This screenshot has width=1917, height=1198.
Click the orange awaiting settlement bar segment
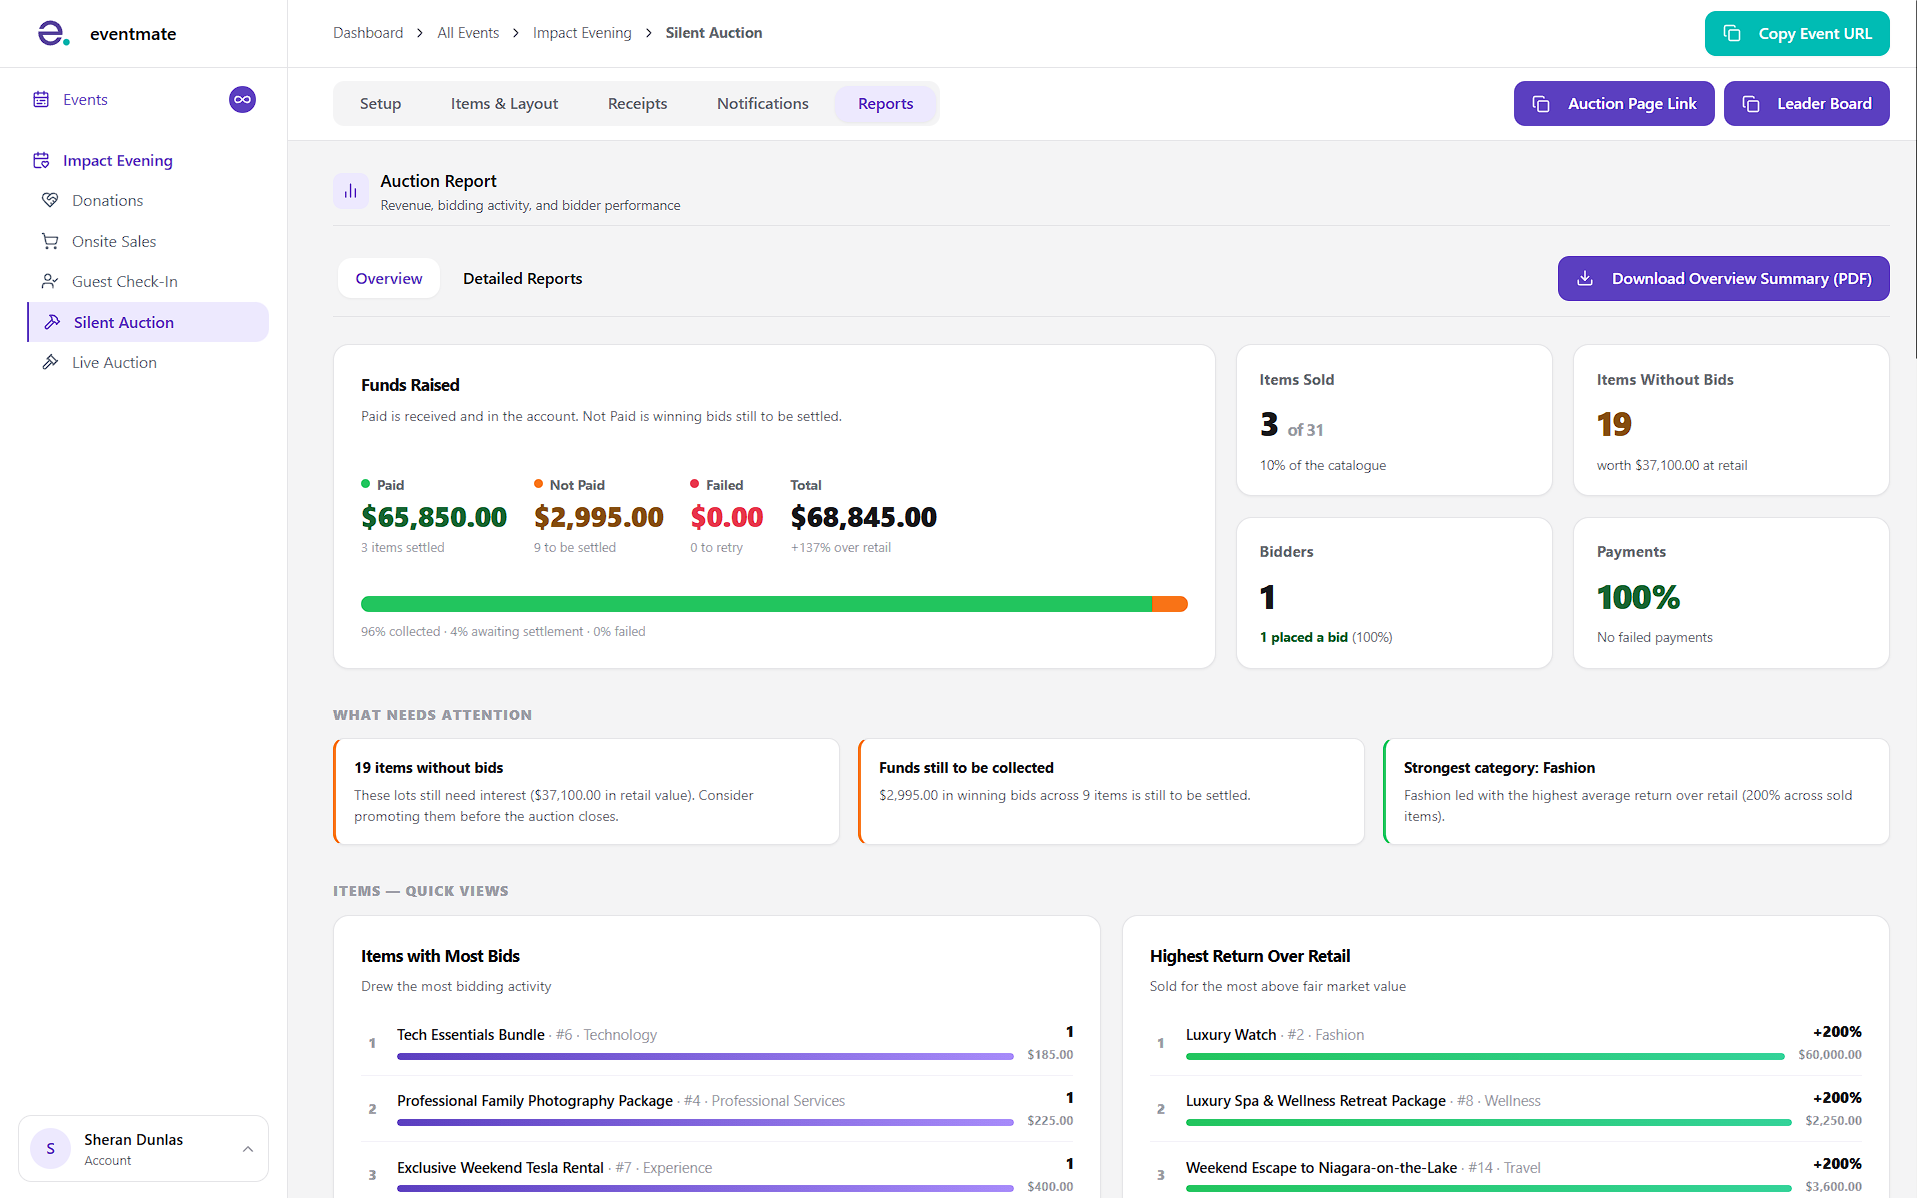(1170, 604)
